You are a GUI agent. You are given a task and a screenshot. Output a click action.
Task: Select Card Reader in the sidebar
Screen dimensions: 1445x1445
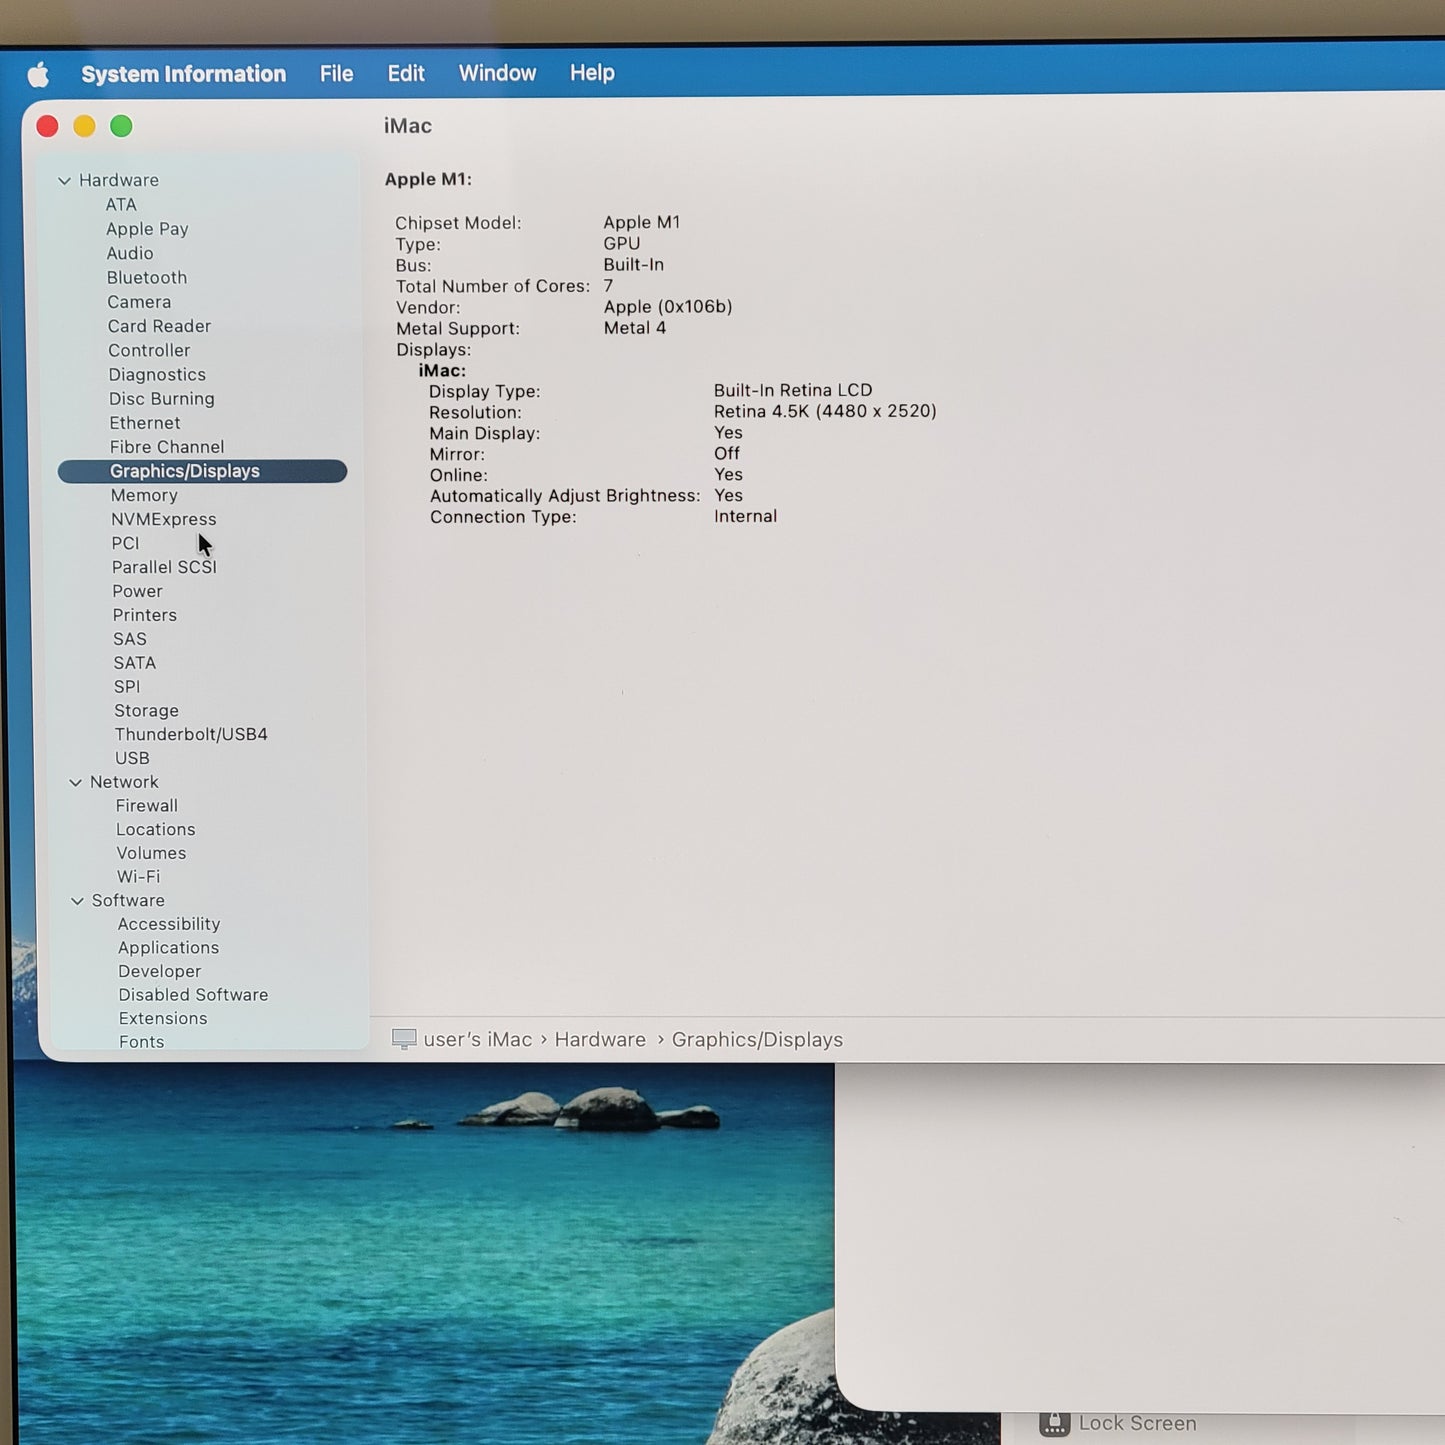click(x=159, y=326)
